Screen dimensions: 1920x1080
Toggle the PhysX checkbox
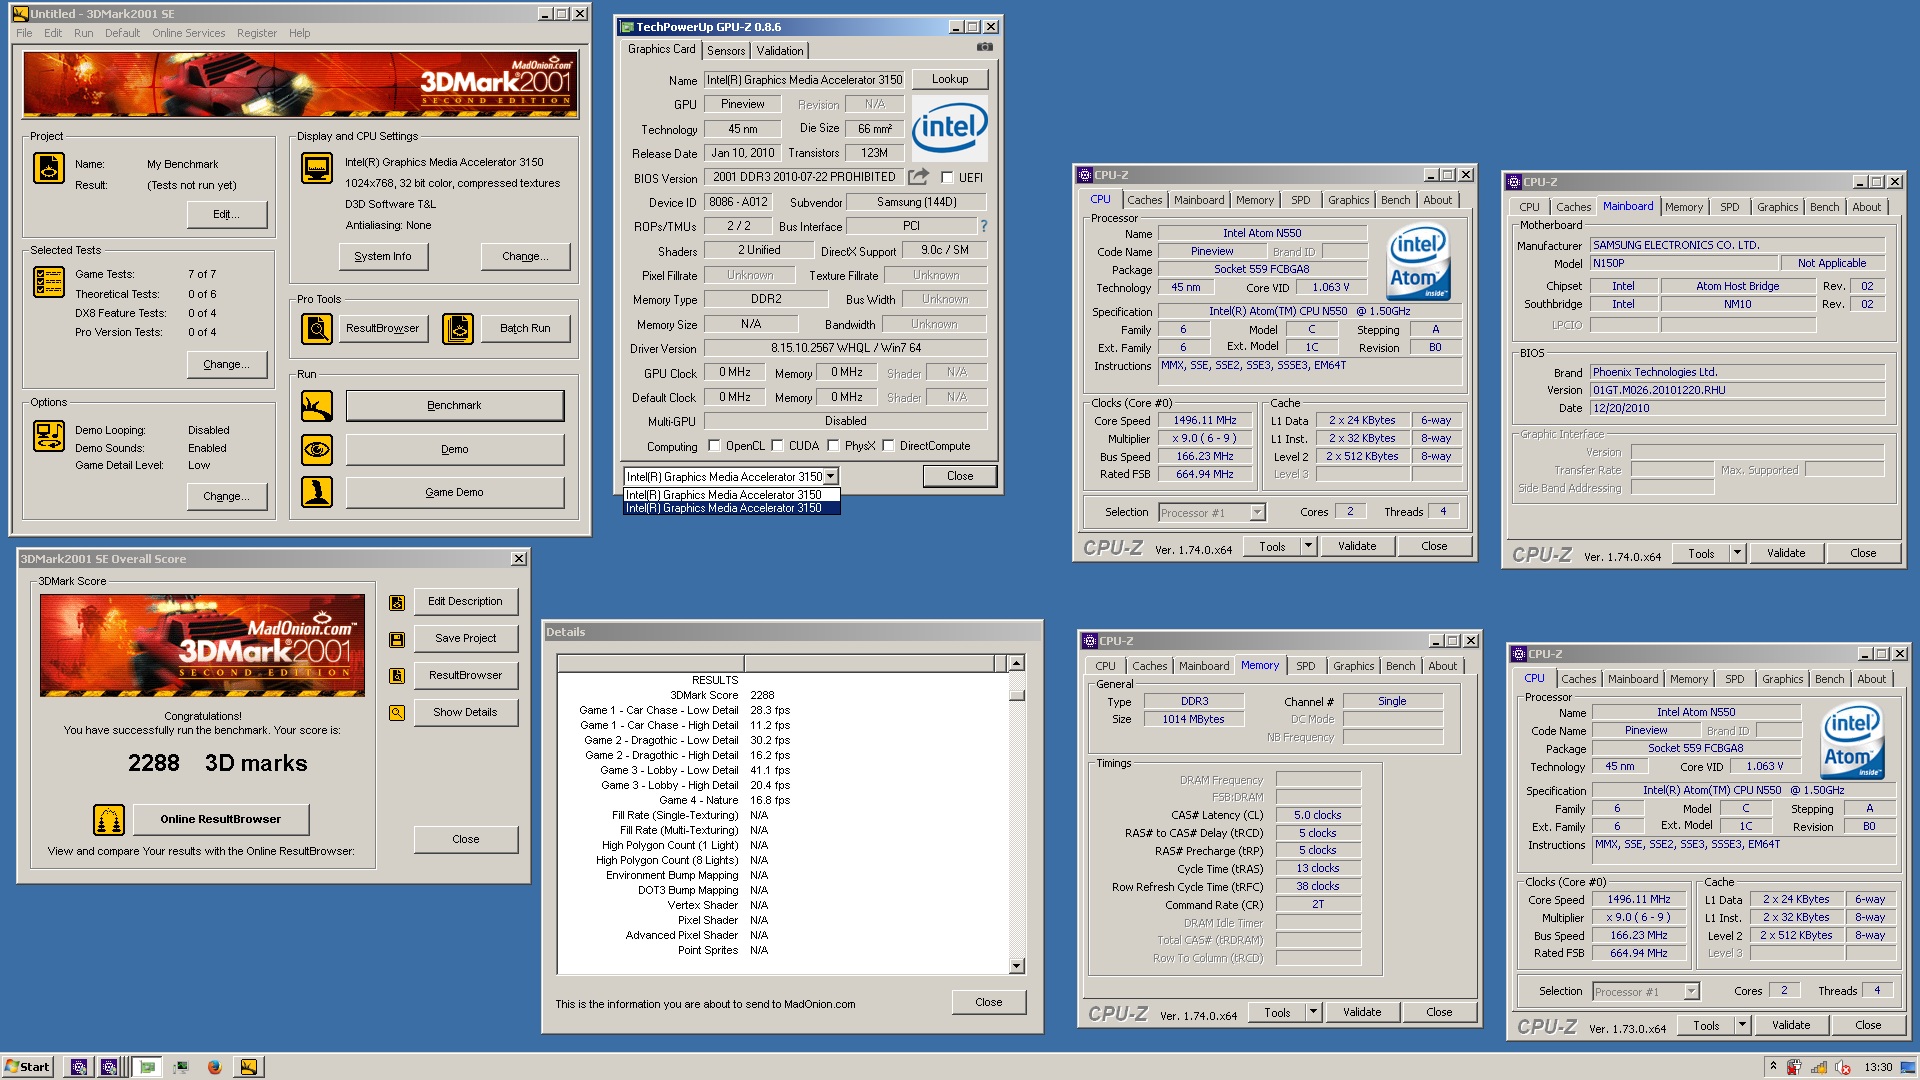pos(833,446)
